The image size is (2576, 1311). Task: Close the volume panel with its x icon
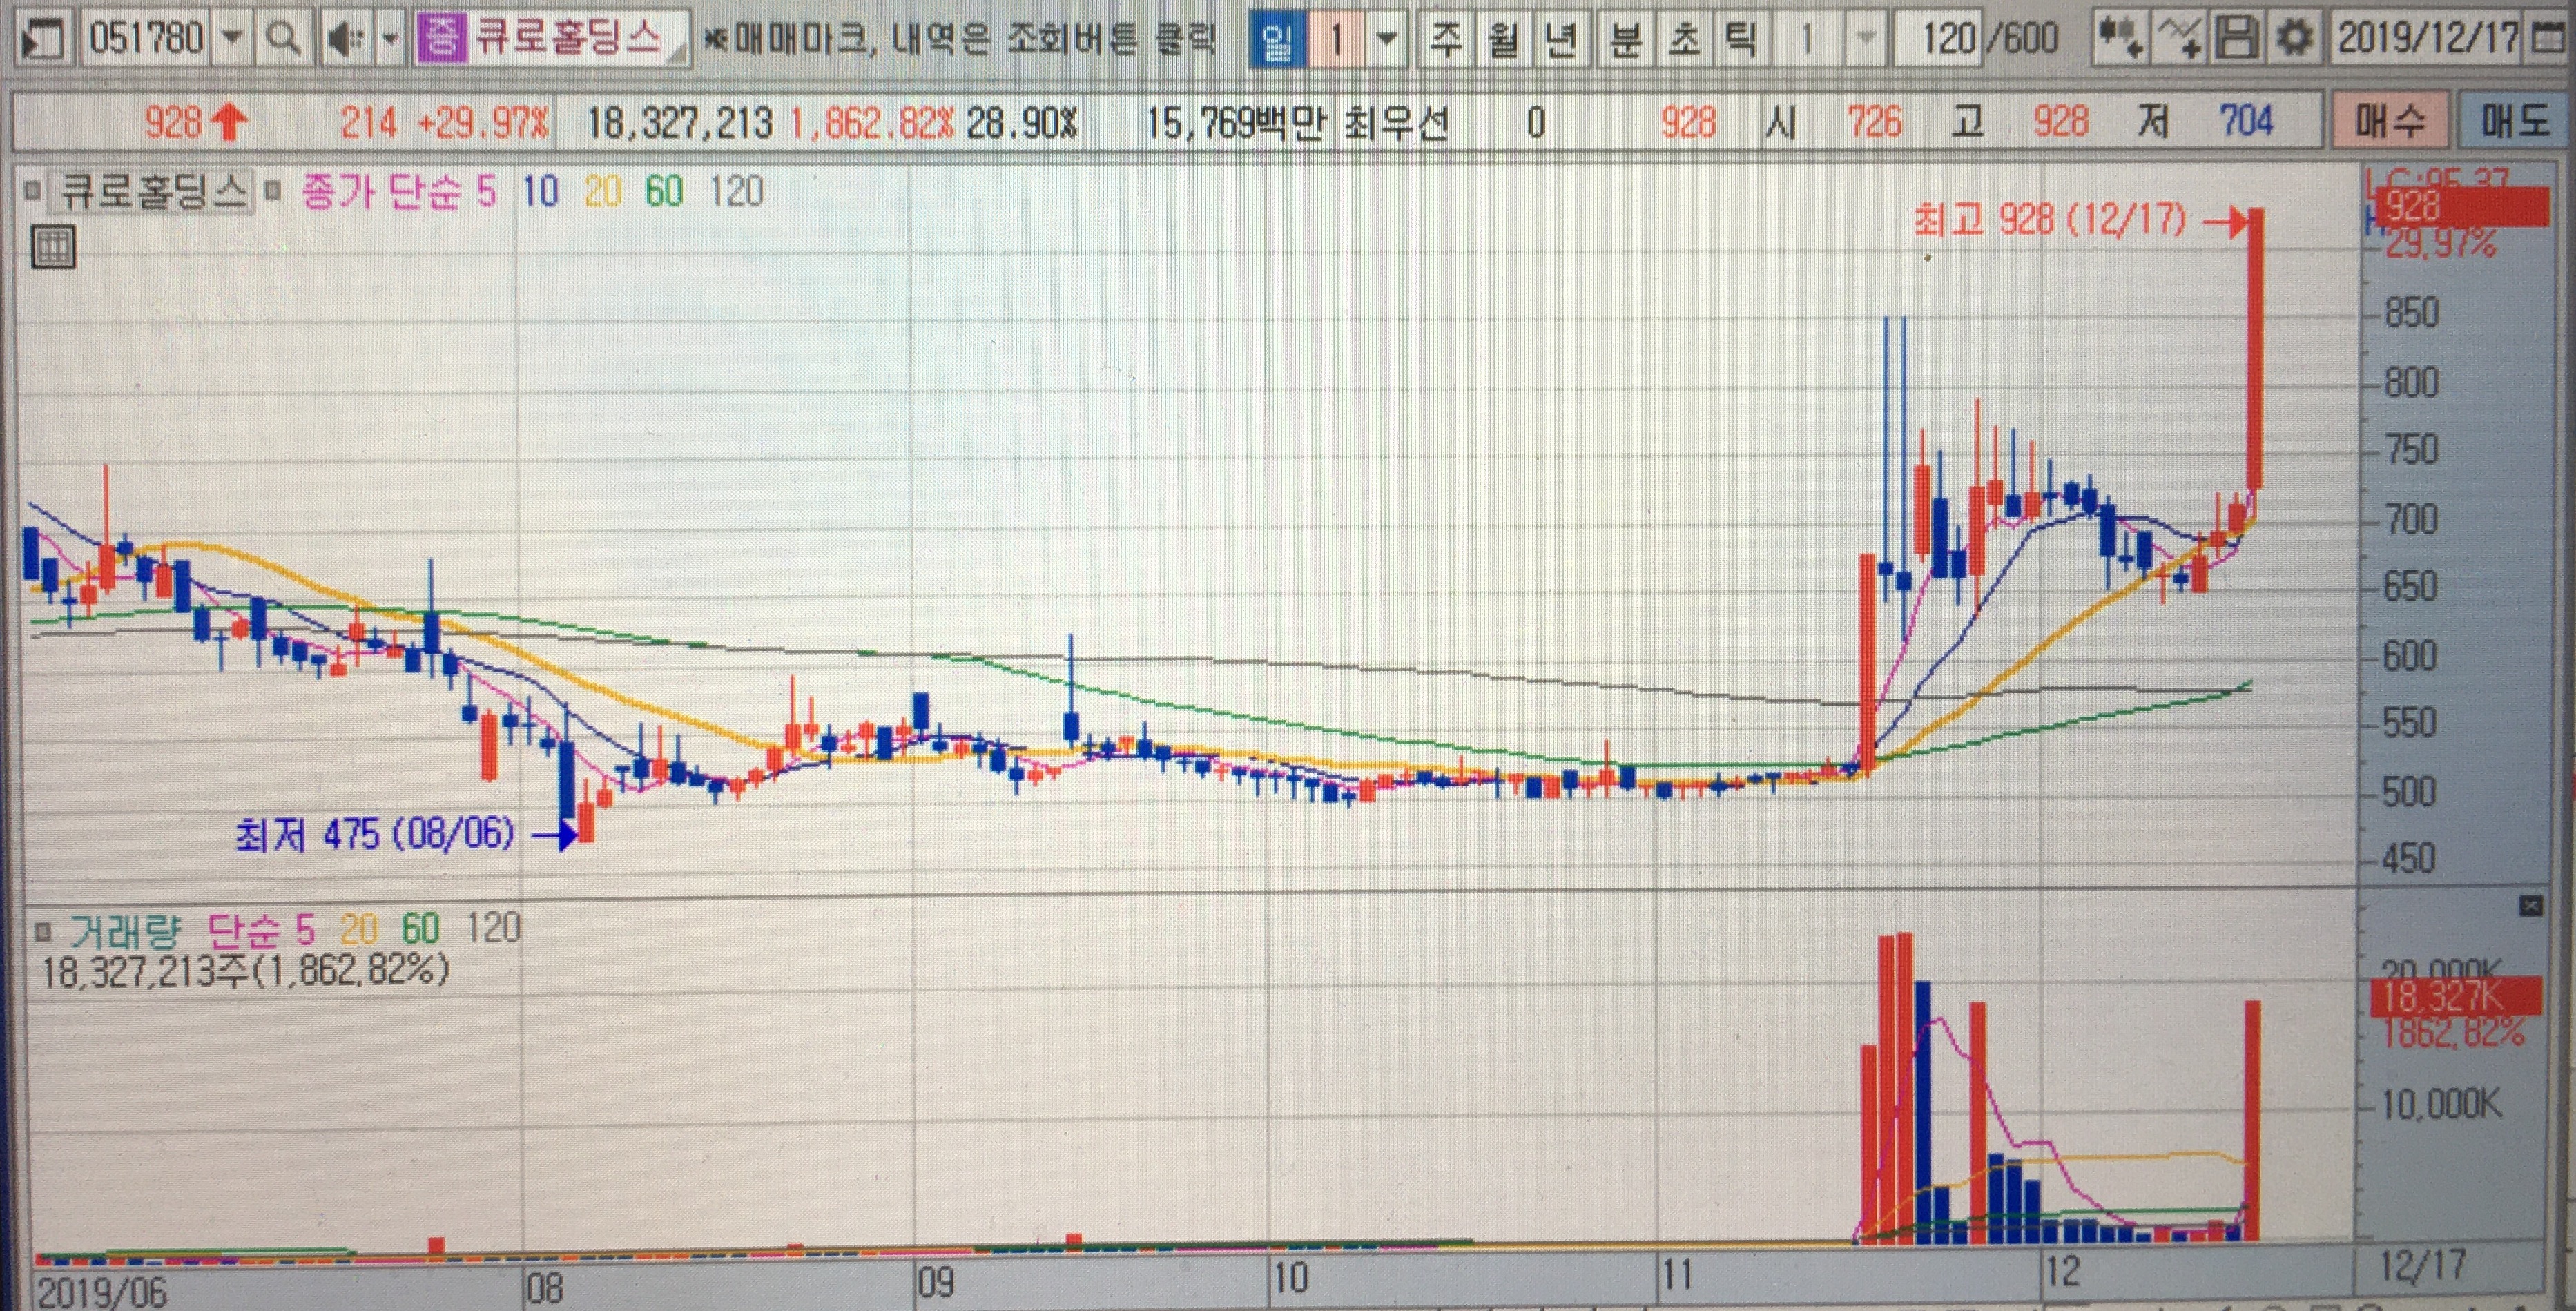point(2531,906)
